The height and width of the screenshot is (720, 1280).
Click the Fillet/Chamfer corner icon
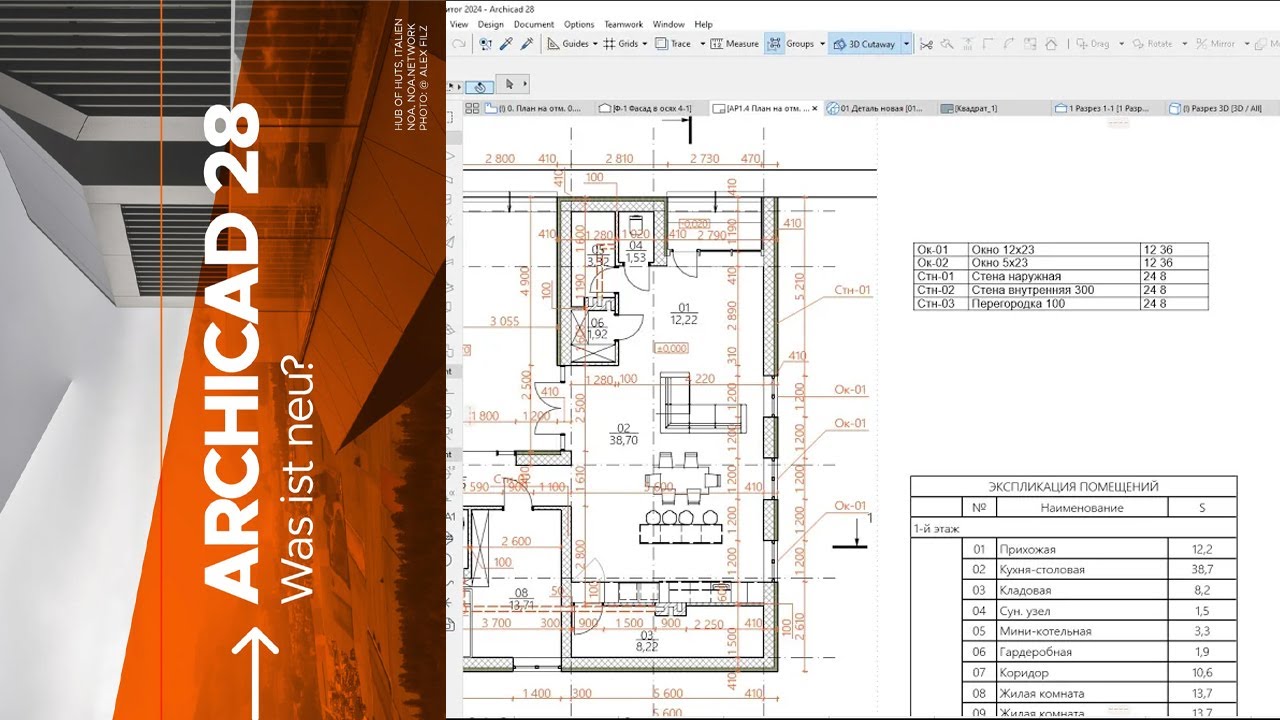click(988, 44)
